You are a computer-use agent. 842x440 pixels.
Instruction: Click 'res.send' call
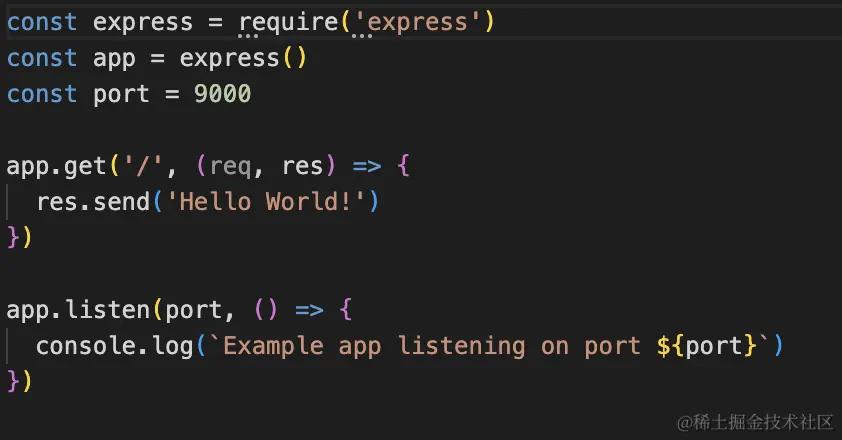click(x=93, y=202)
